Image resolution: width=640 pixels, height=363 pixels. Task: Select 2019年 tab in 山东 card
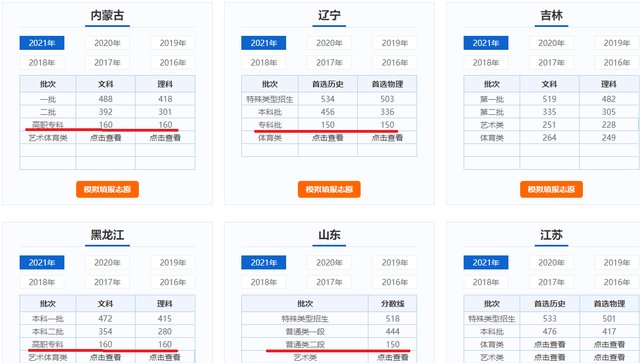pos(395,263)
